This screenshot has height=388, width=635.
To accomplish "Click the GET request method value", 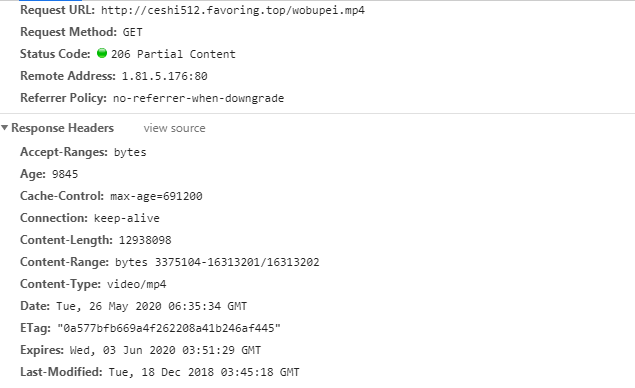I will click(132, 32).
